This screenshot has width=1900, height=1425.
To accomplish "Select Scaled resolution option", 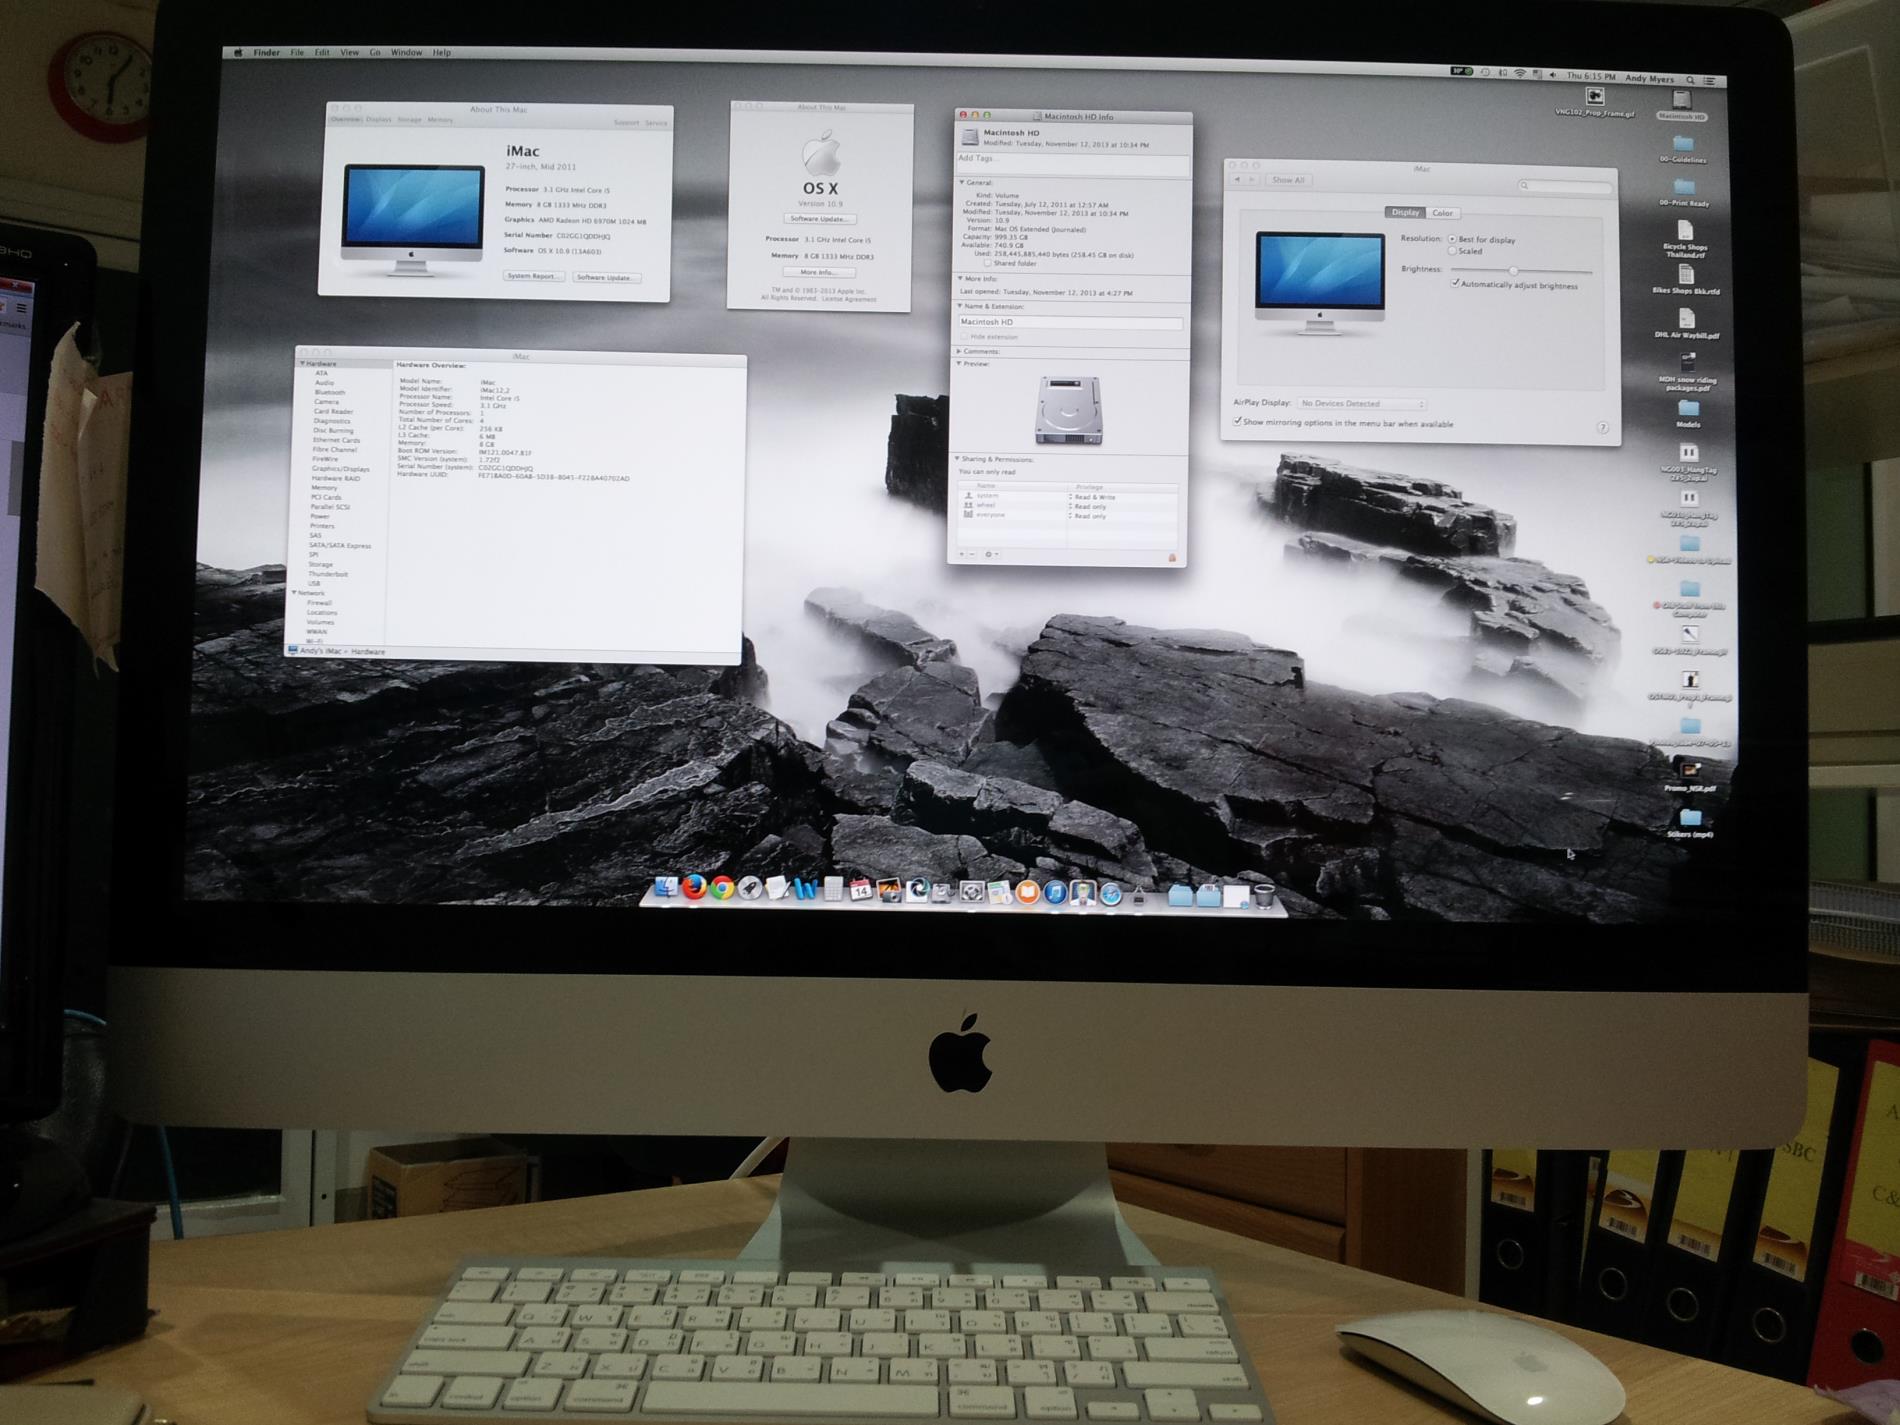I will pyautogui.click(x=1452, y=251).
